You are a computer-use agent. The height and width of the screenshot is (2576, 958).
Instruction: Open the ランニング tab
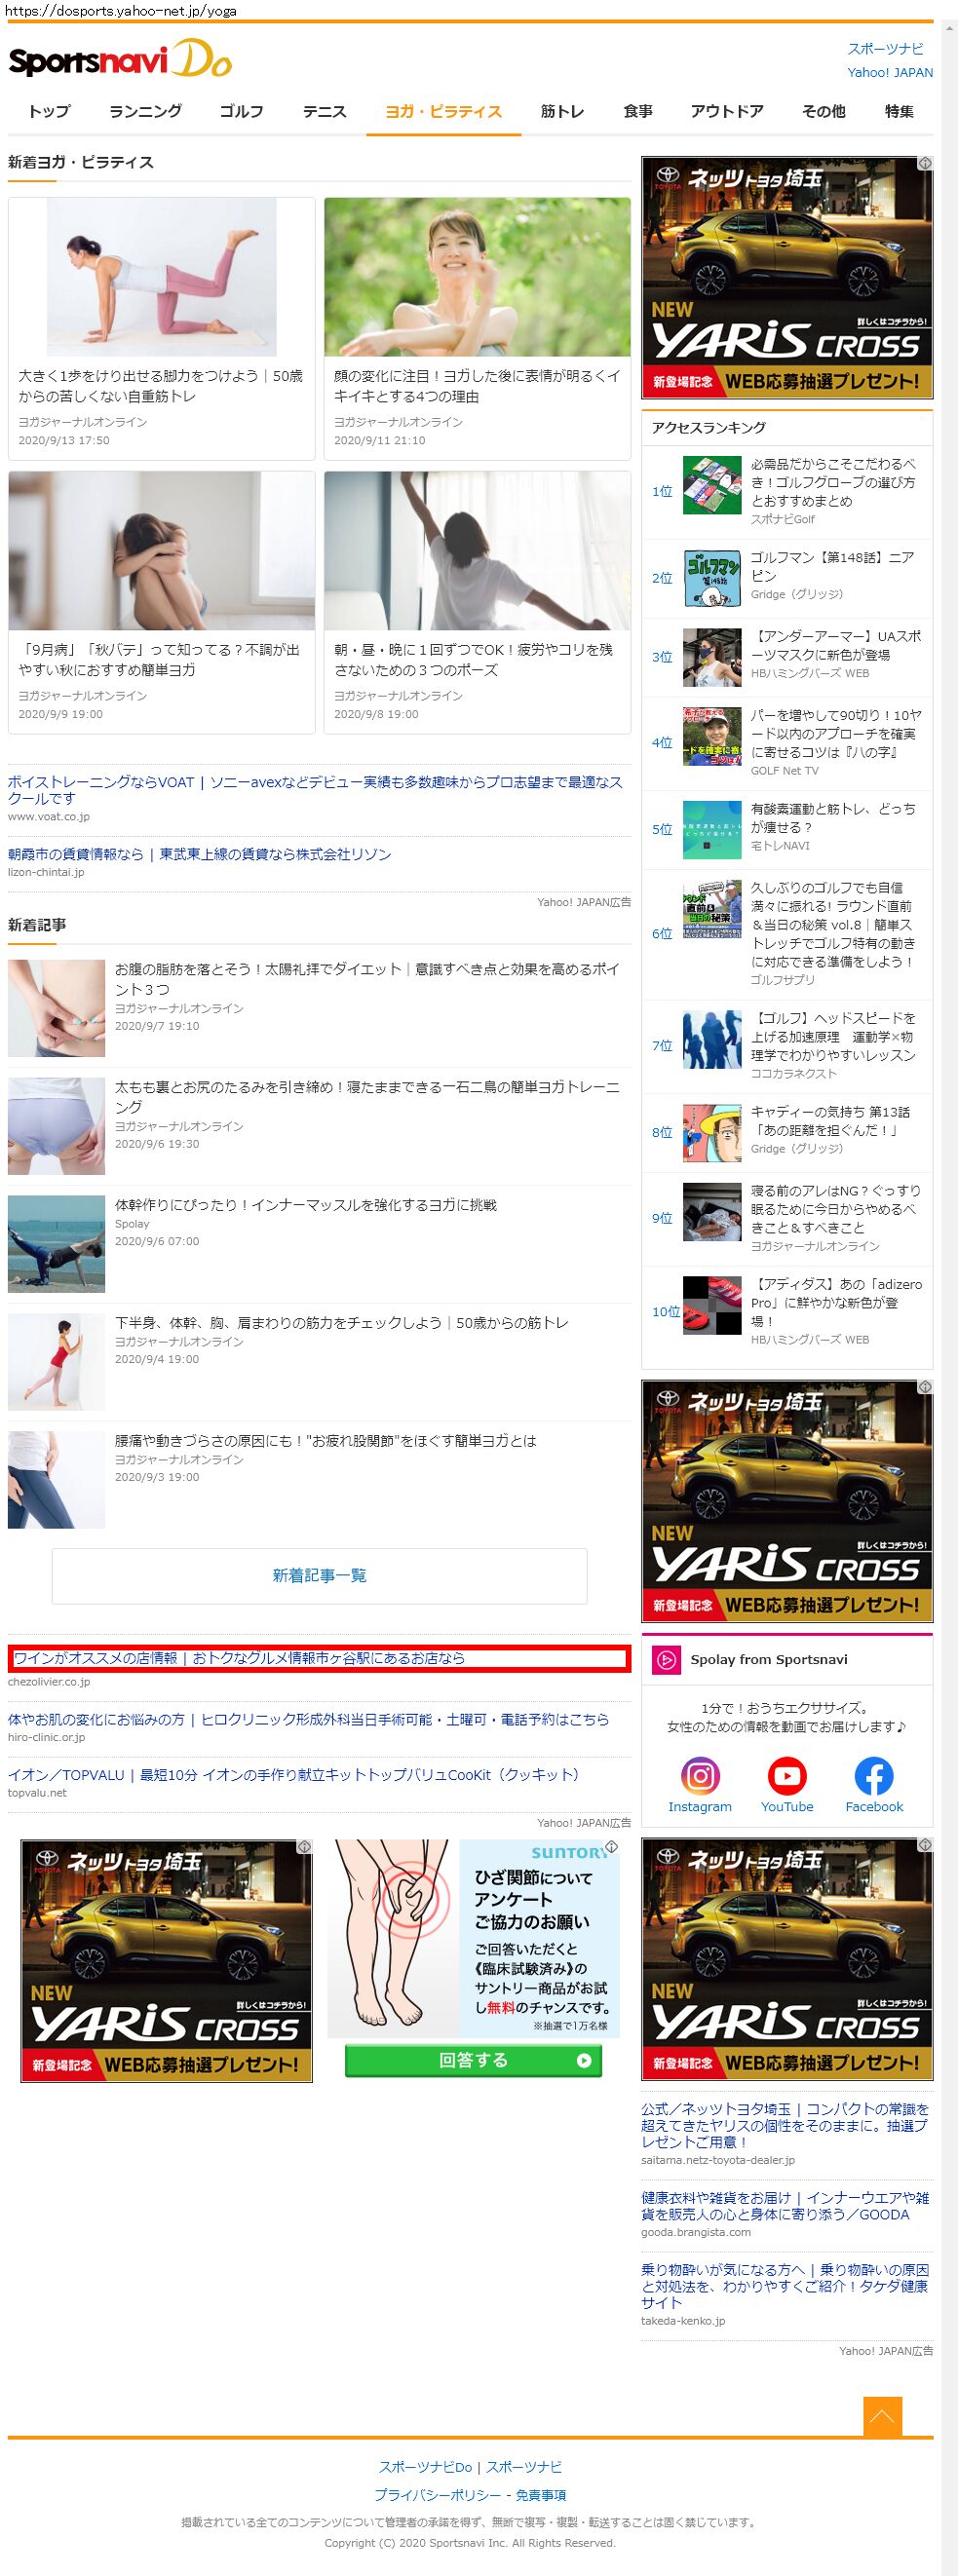coord(145,111)
